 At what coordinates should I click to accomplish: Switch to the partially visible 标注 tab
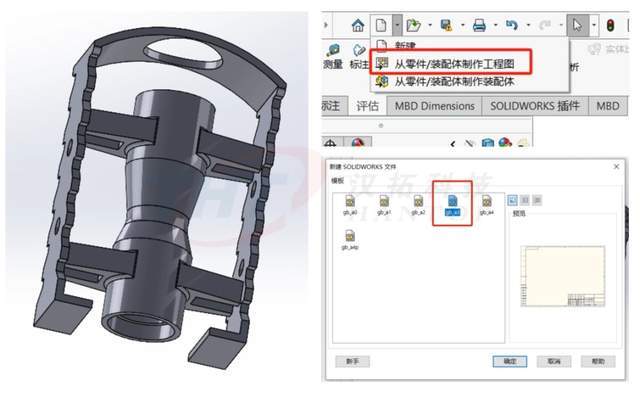(x=334, y=106)
